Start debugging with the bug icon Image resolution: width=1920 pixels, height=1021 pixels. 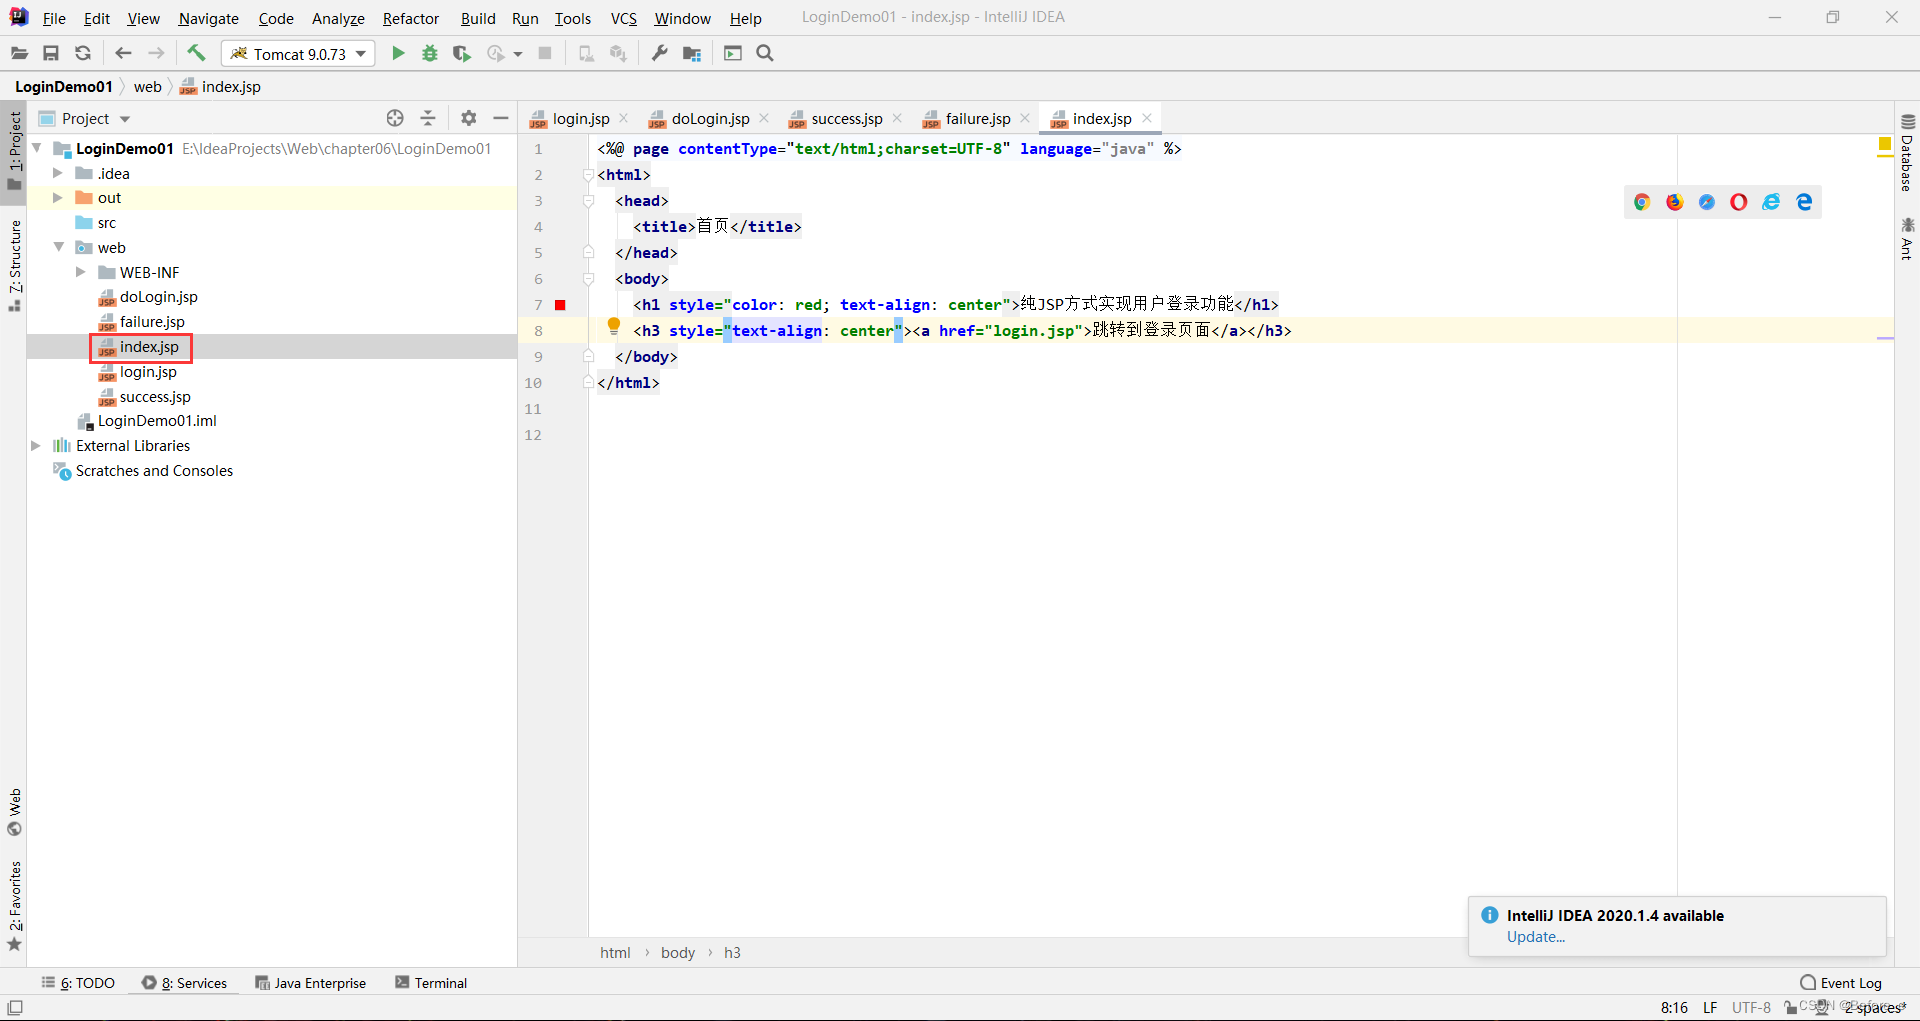tap(430, 53)
